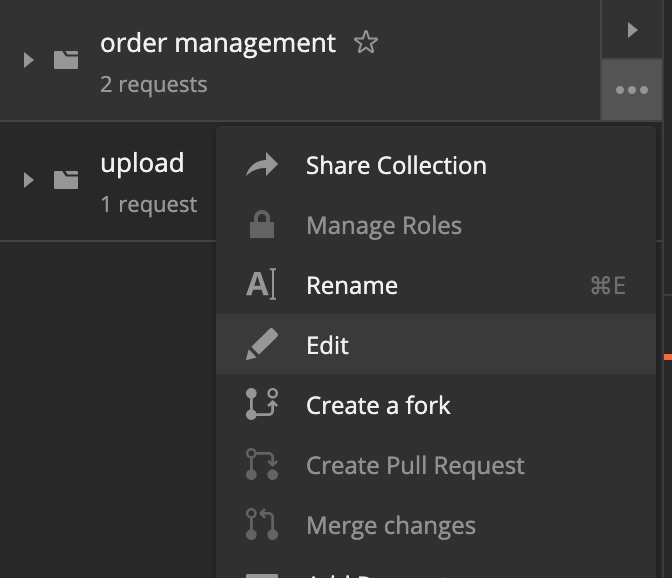The height and width of the screenshot is (578, 672).
Task: Select Share Collection from the menu
Action: click(396, 166)
